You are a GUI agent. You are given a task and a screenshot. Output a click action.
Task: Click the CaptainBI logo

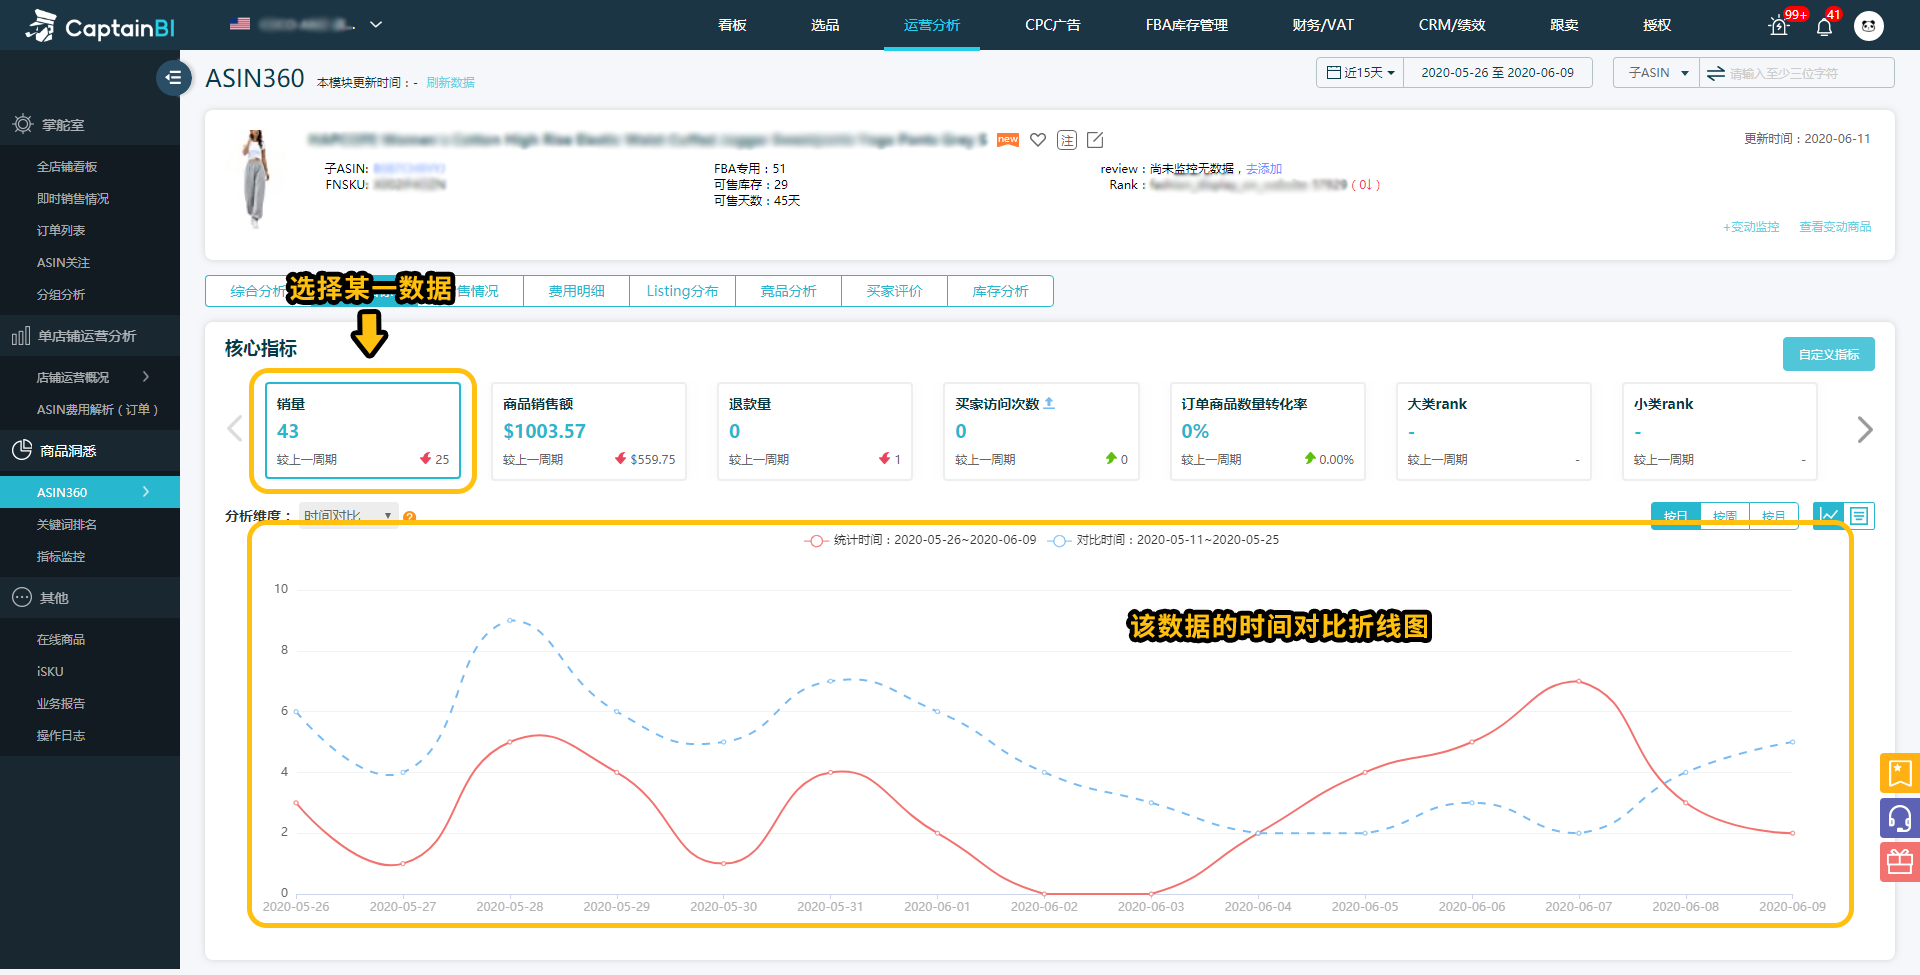point(100,25)
